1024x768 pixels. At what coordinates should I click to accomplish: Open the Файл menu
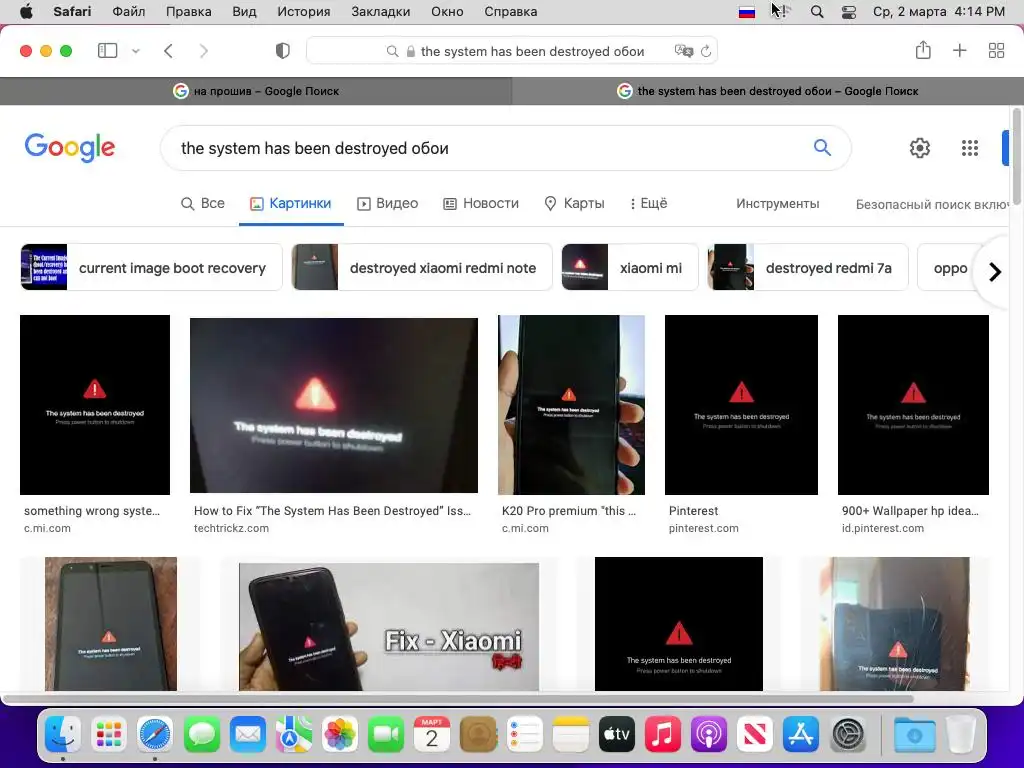tap(129, 11)
